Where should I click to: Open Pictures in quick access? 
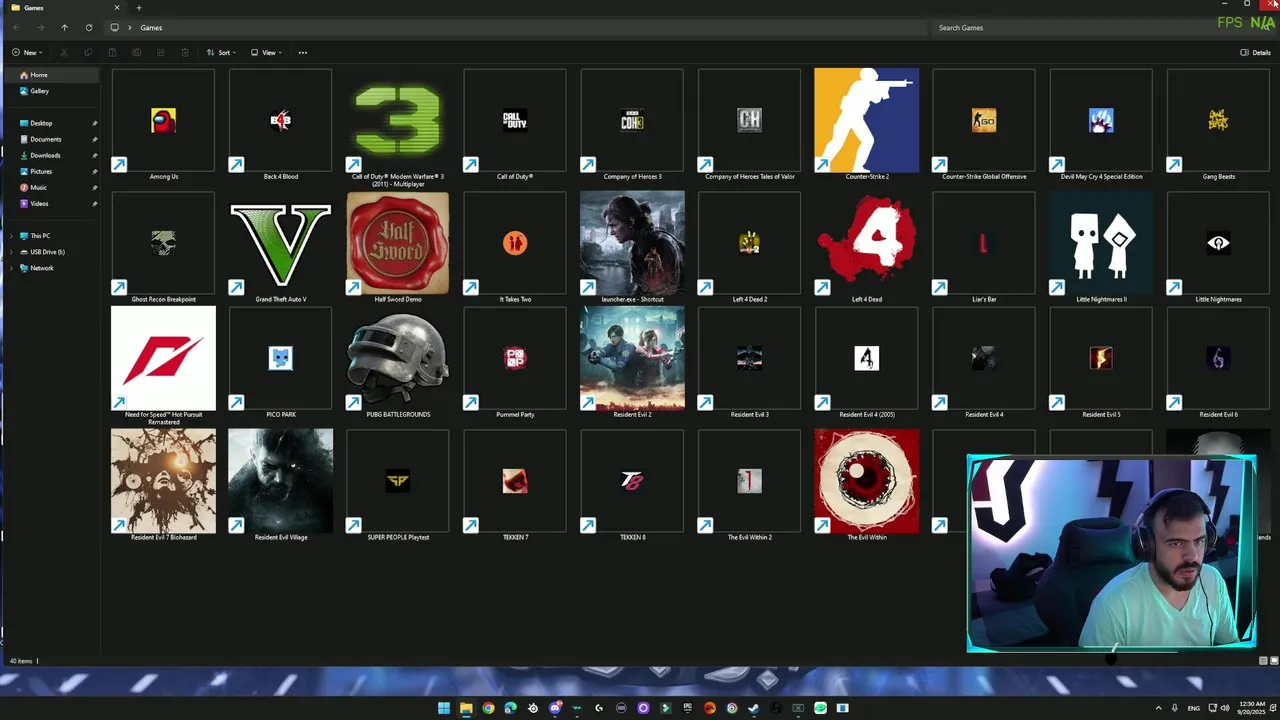[50, 171]
